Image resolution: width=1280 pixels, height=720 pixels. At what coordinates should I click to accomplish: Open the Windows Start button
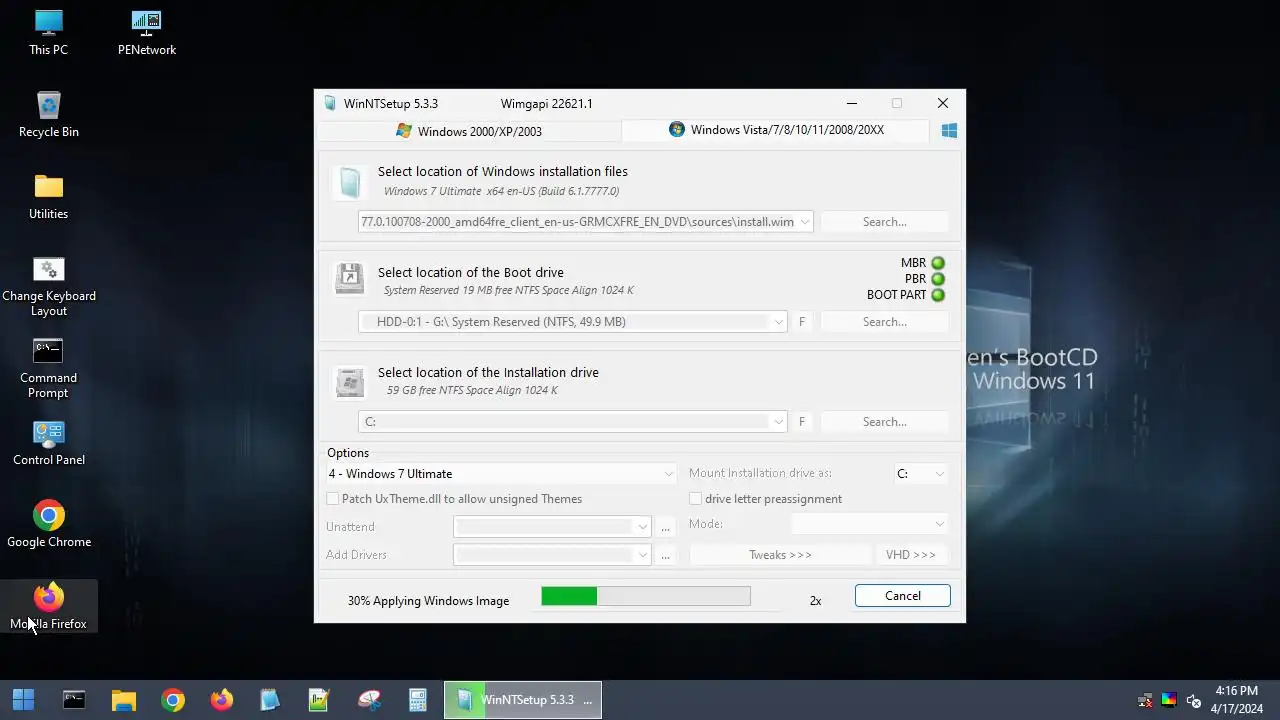click(x=24, y=700)
